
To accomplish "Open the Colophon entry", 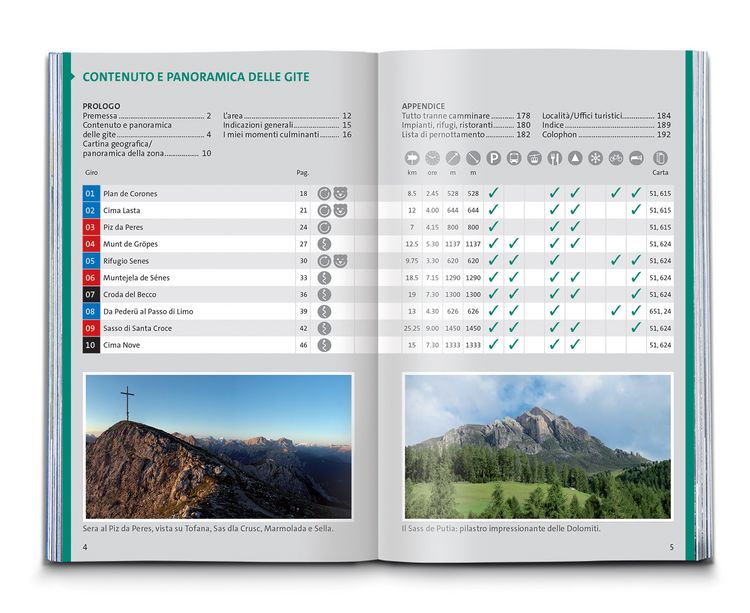I will 606,135.
